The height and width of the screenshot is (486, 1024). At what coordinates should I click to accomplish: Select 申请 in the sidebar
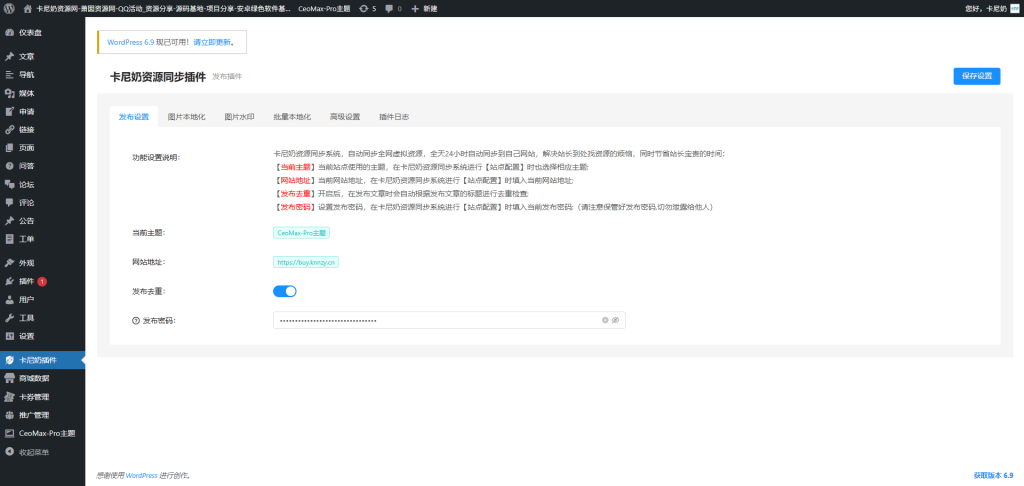click(42, 111)
